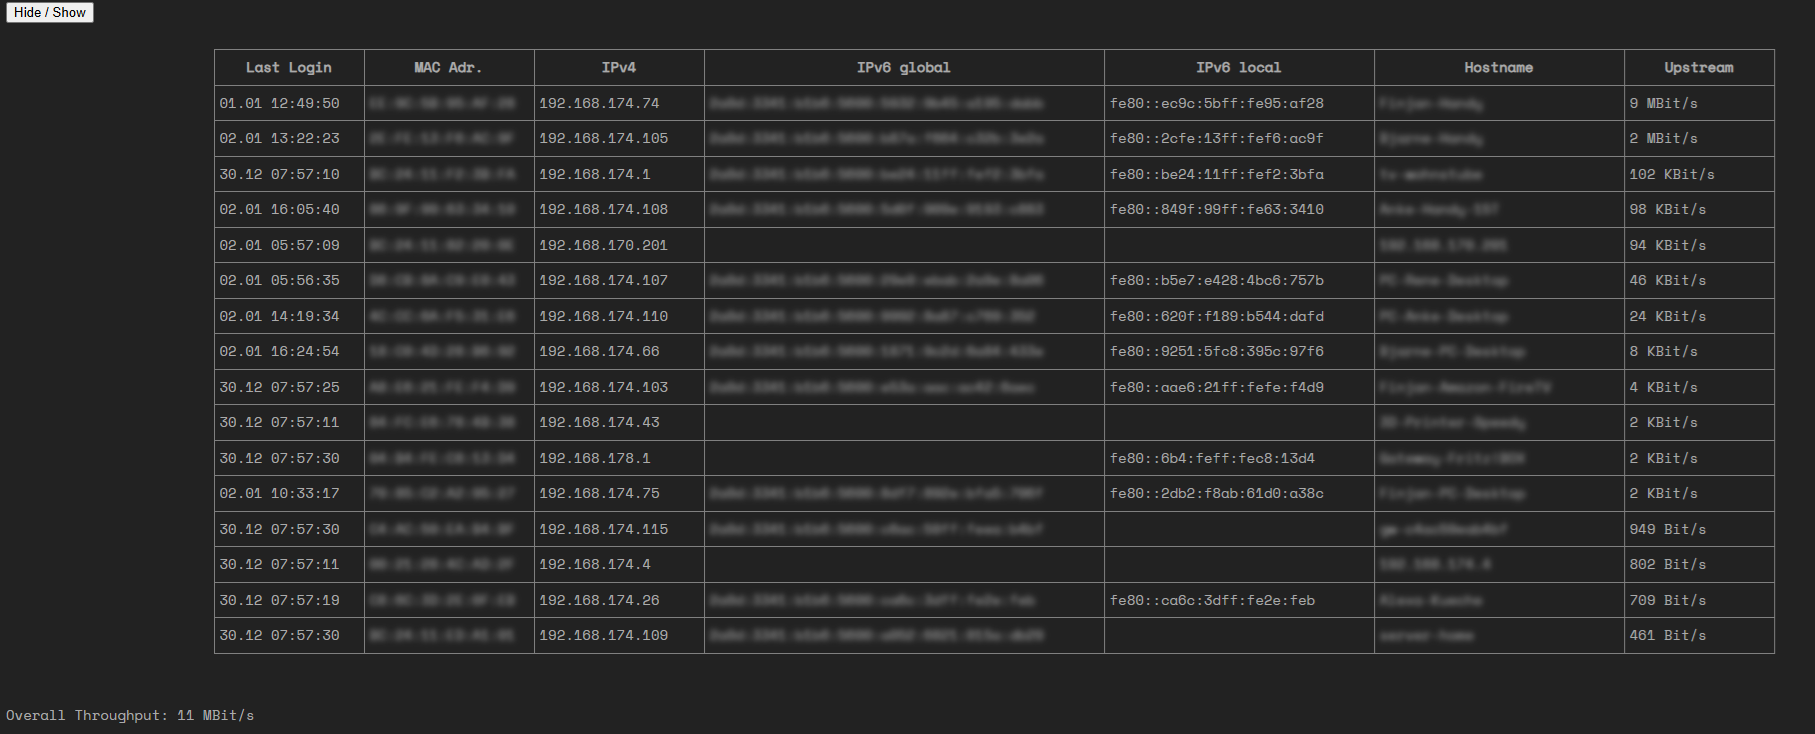1815x734 pixels.
Task: Click the 24 KBit/s upstream value
Action: 1668,316
